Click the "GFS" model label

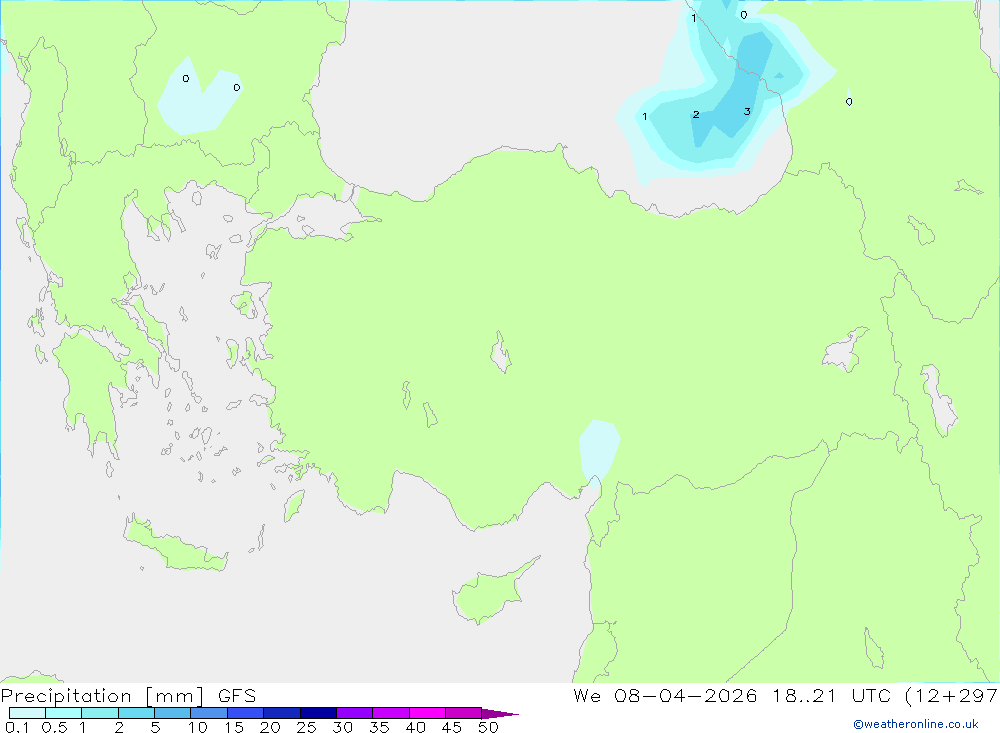click(237, 696)
